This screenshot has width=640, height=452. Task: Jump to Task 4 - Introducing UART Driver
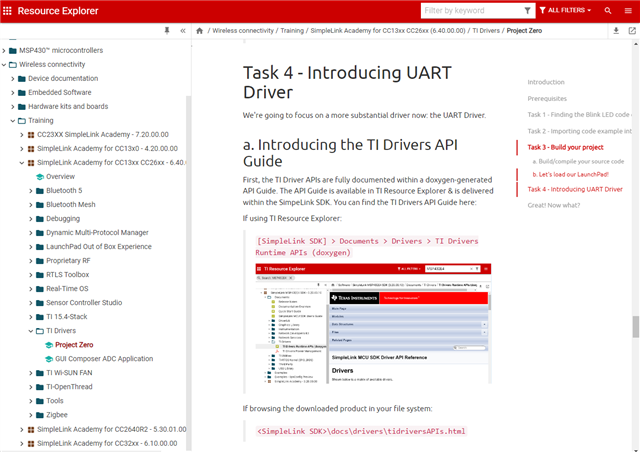coord(575,189)
